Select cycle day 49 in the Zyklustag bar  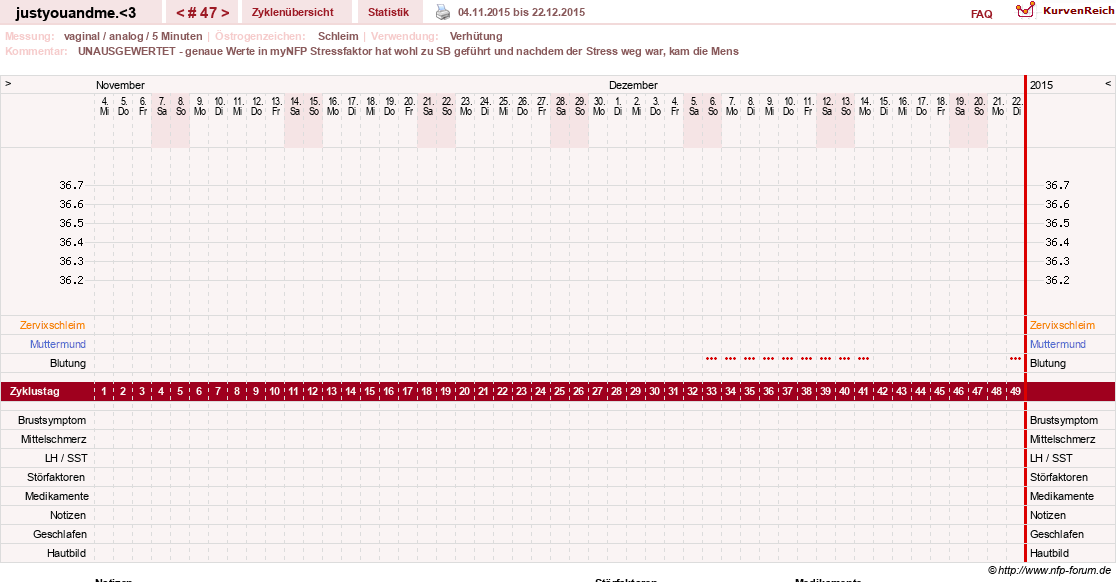1015,391
